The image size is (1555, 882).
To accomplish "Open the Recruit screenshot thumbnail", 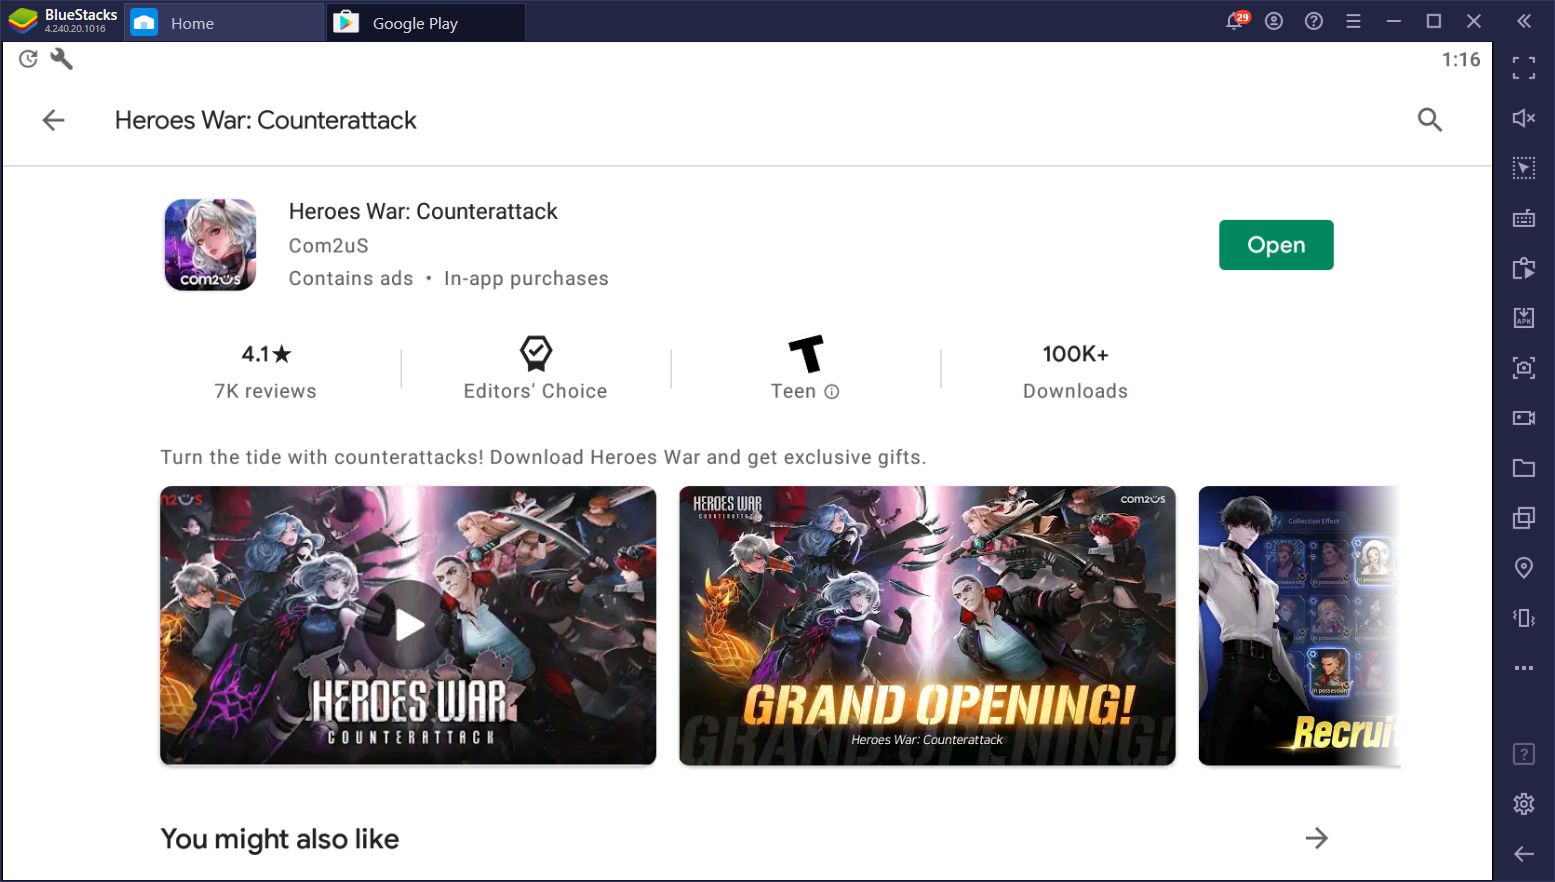I will (x=1299, y=626).
